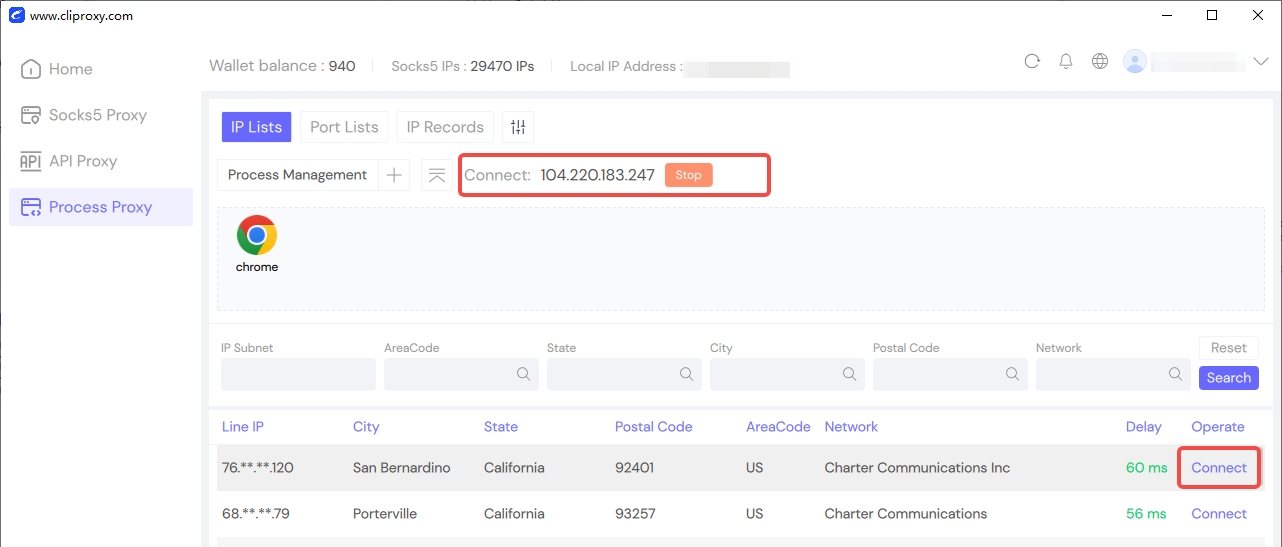
Task: Click the Search button
Action: [1228, 378]
